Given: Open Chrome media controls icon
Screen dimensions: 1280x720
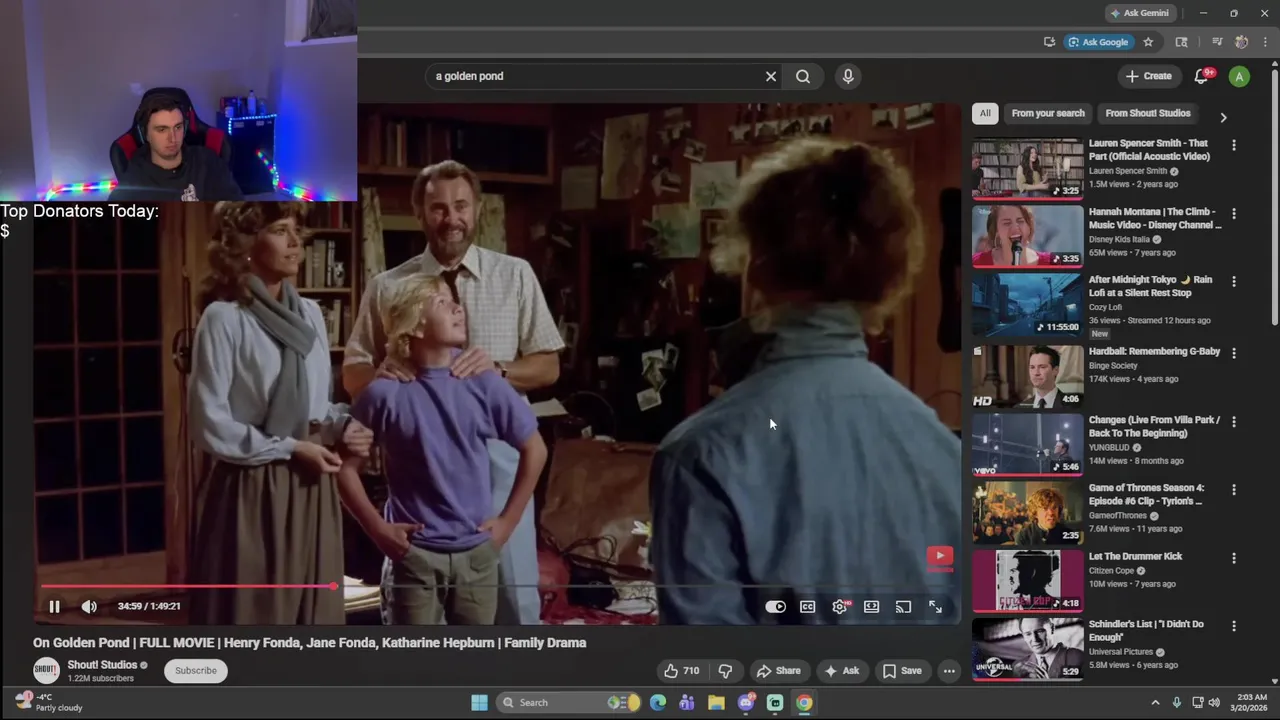Looking at the screenshot, I should coord(1217,42).
